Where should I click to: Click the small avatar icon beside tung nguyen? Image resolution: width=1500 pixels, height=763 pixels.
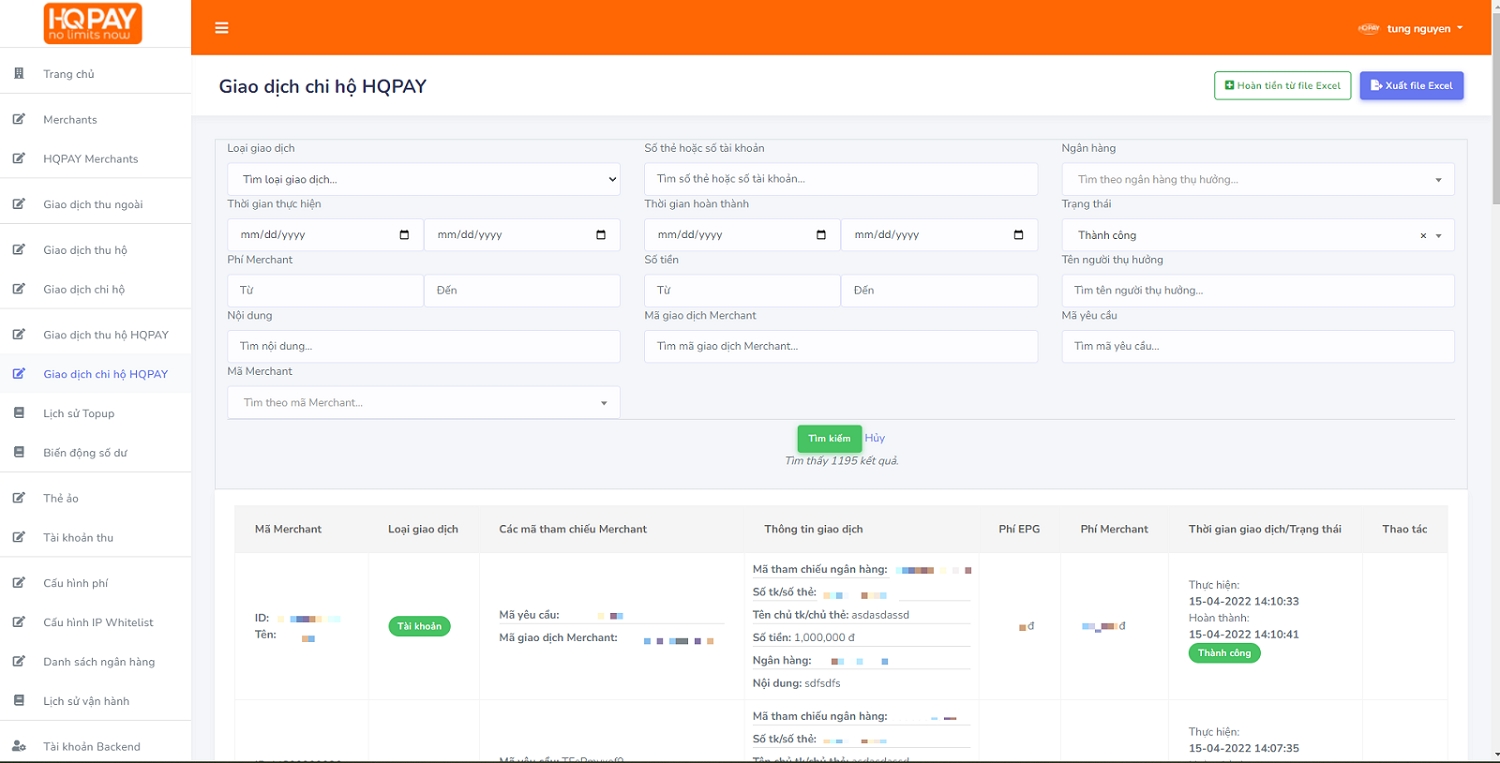coord(1369,28)
